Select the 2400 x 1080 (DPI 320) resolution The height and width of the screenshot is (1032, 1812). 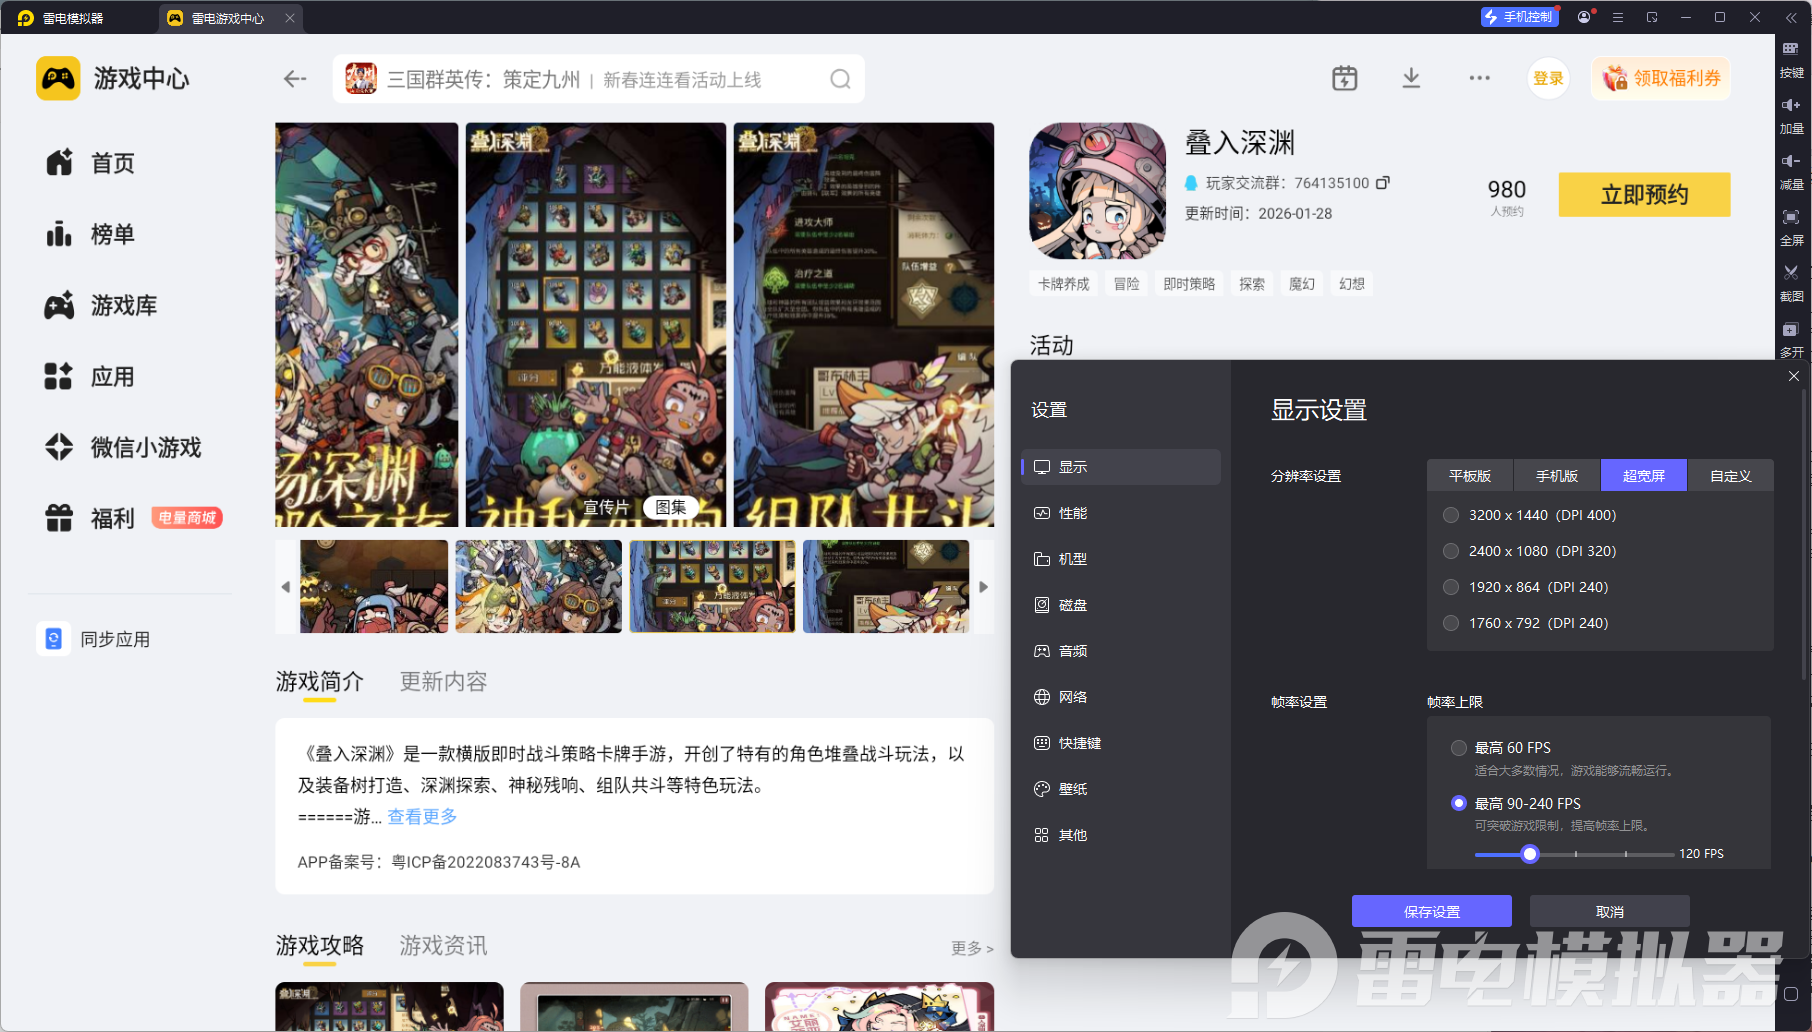coord(1451,551)
